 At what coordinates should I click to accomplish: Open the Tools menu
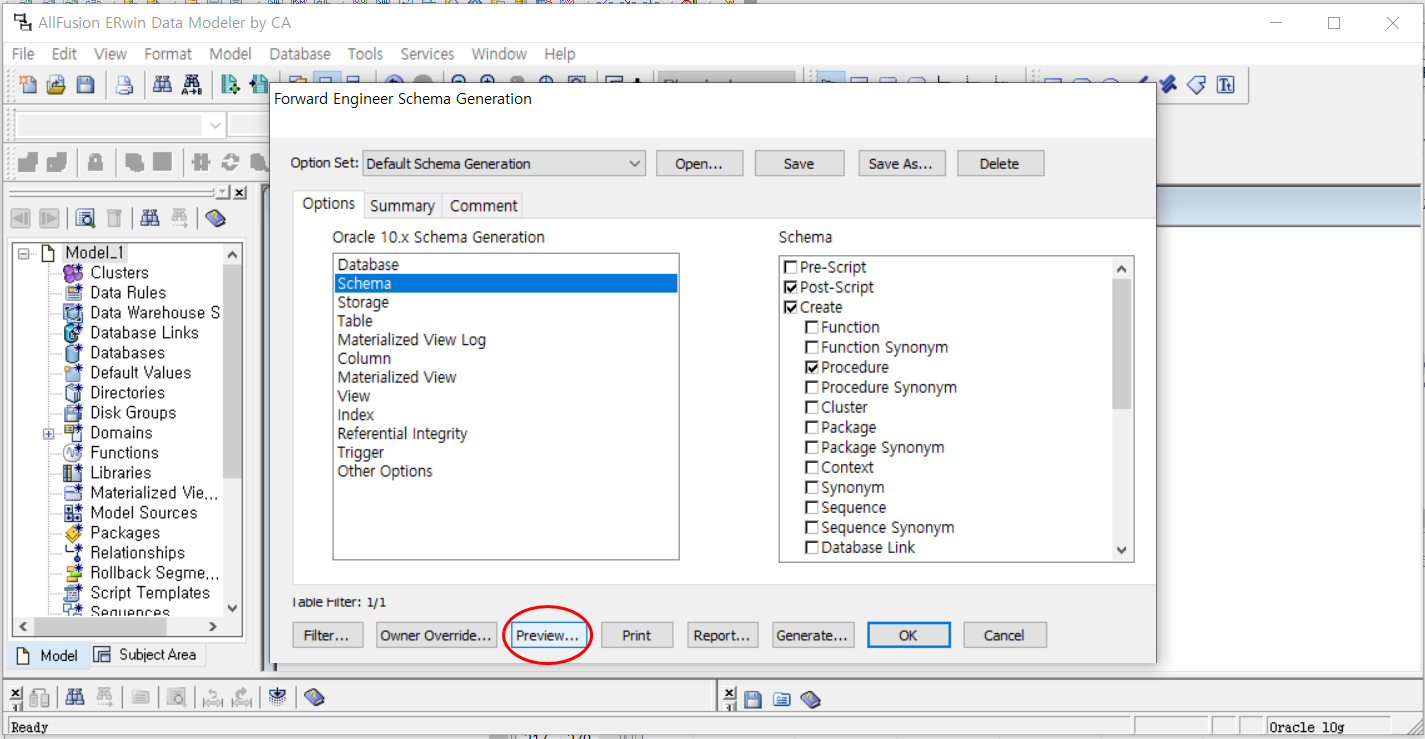click(365, 54)
